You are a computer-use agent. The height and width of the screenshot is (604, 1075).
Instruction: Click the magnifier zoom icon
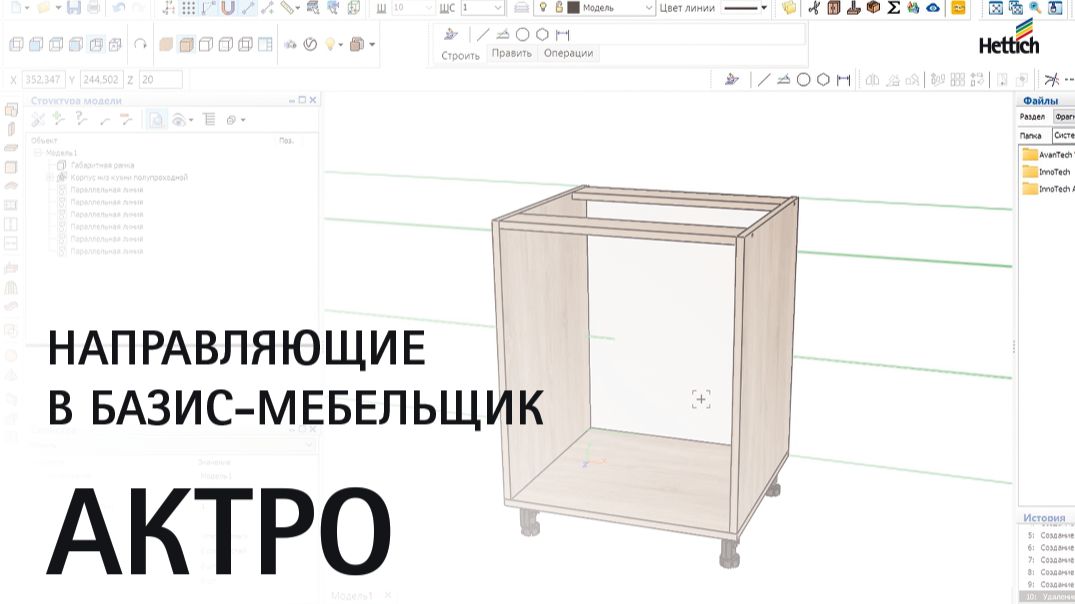1035,8
